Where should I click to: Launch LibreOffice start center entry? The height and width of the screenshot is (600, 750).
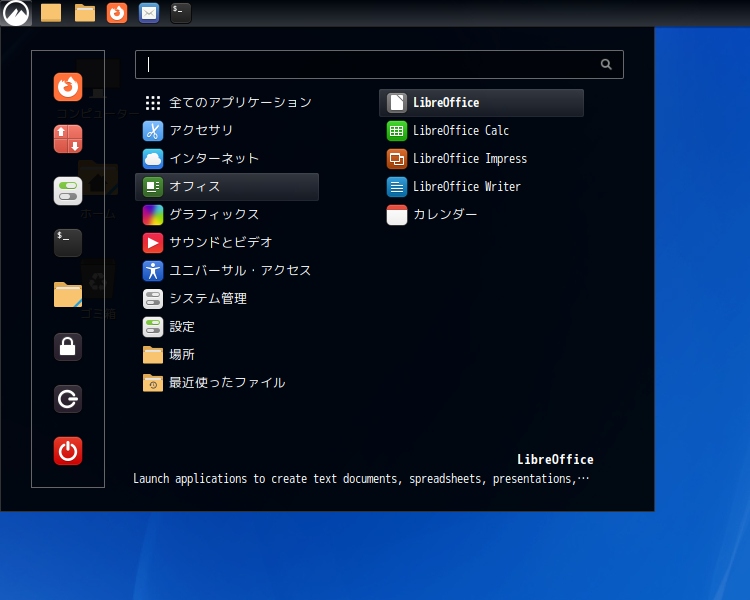point(481,103)
